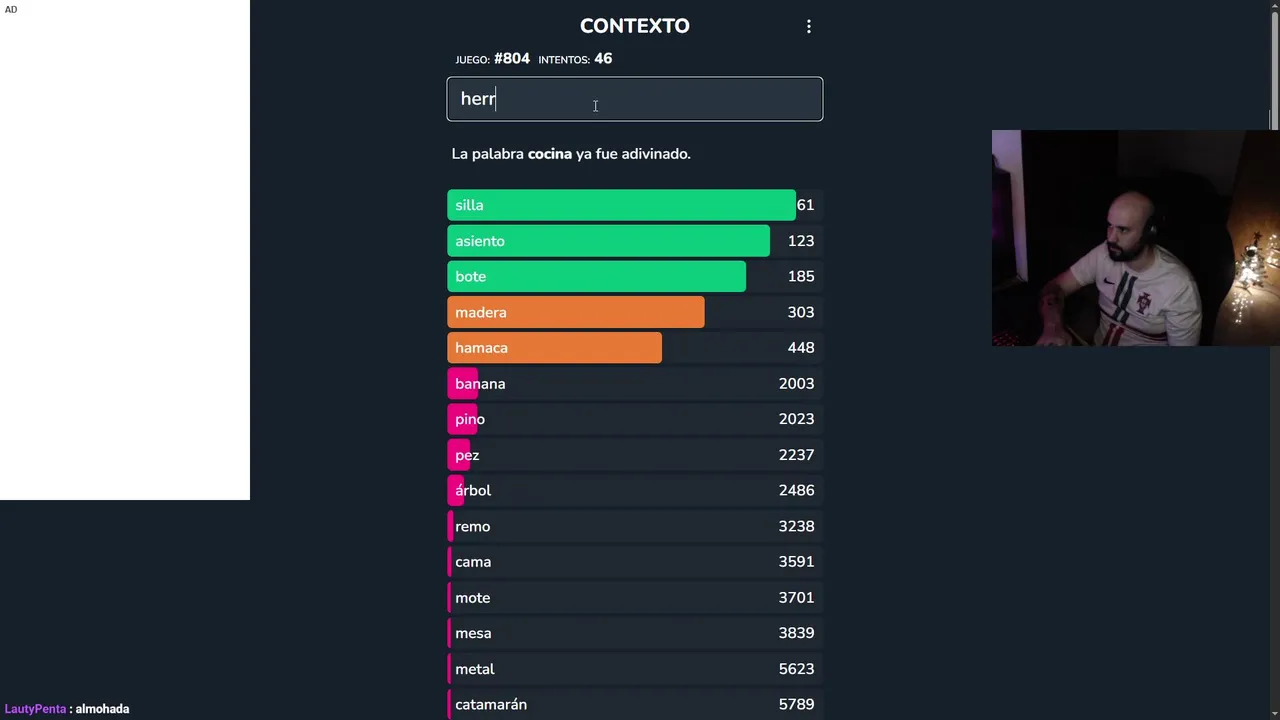Click the 'bote' guess bar

596,277
